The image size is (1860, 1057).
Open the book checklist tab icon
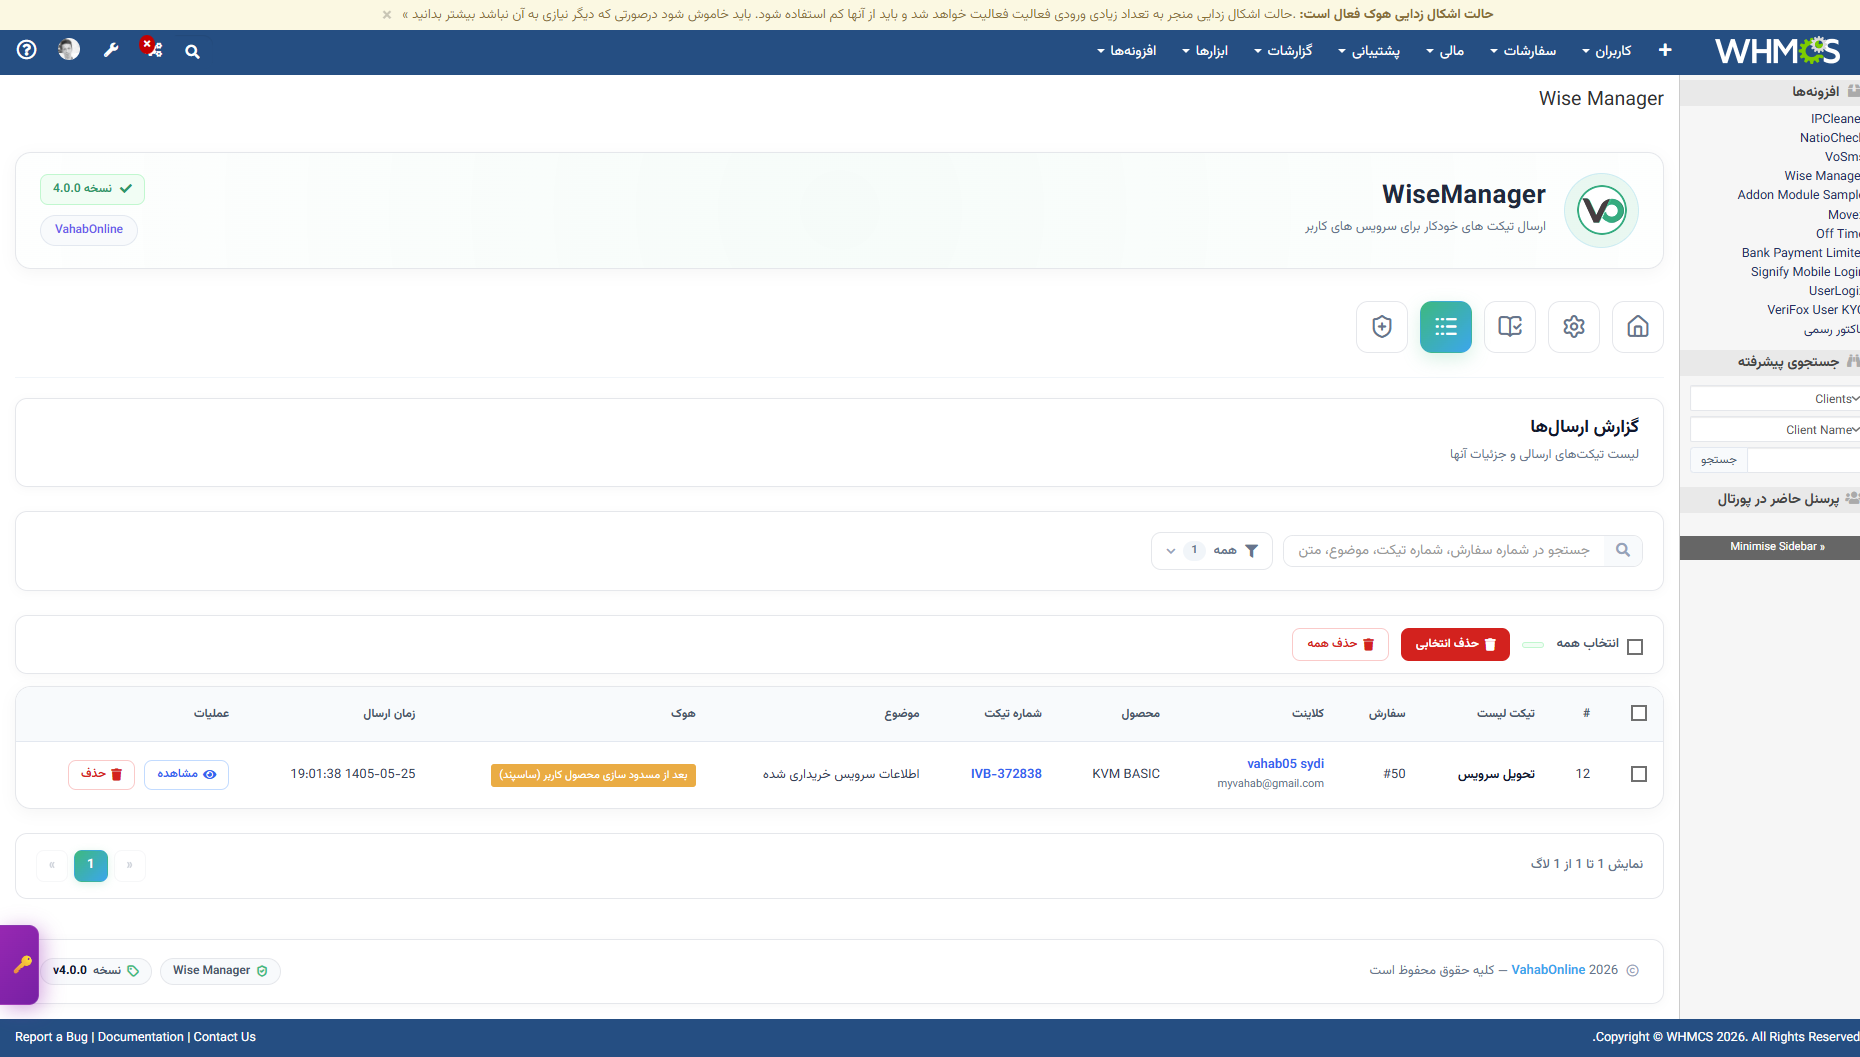click(x=1510, y=327)
